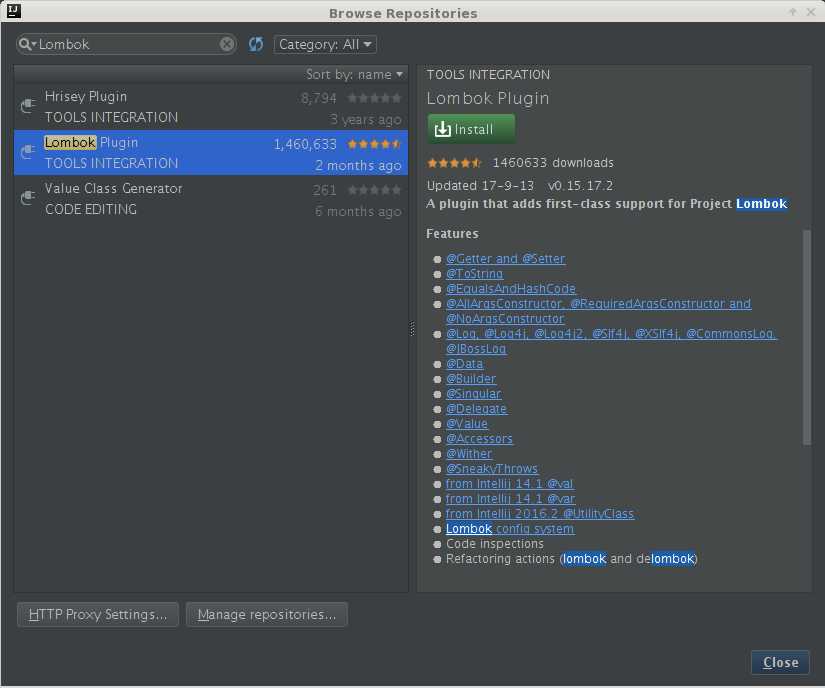The width and height of the screenshot is (825, 688).
Task: Click the plug icon beside Hrisey Plugin
Action: (x=28, y=106)
